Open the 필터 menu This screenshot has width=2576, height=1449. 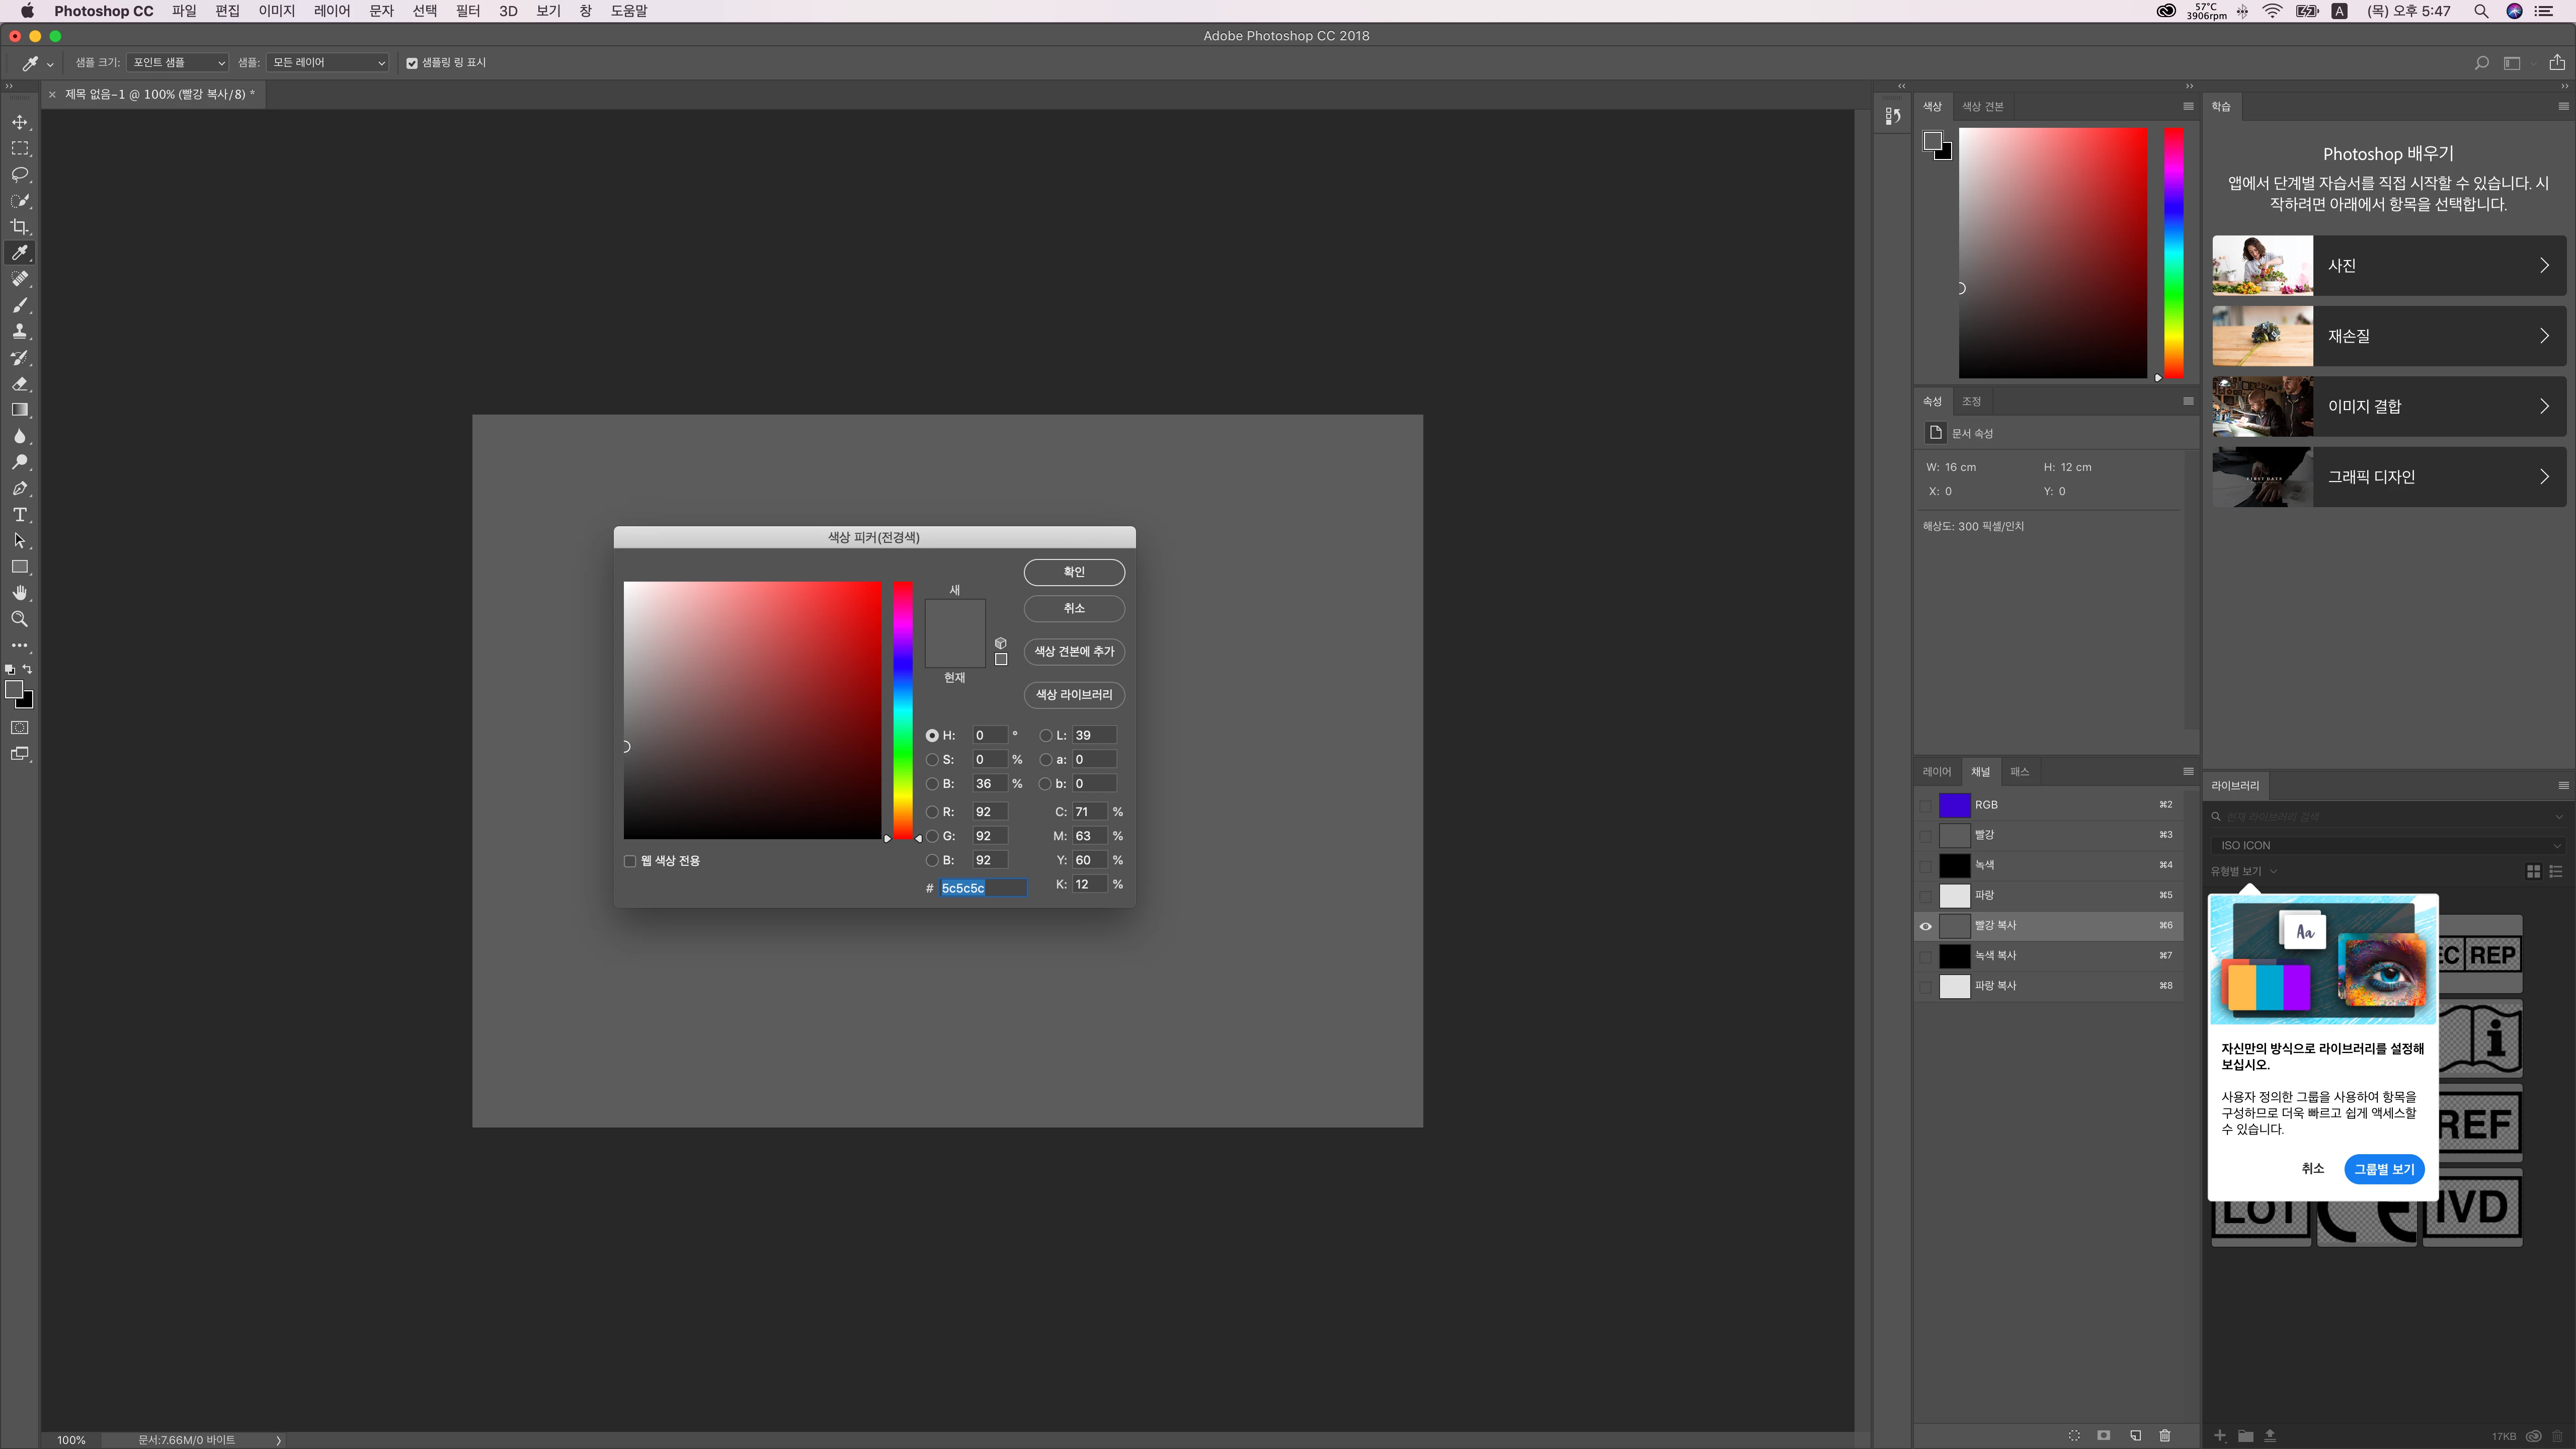(467, 11)
